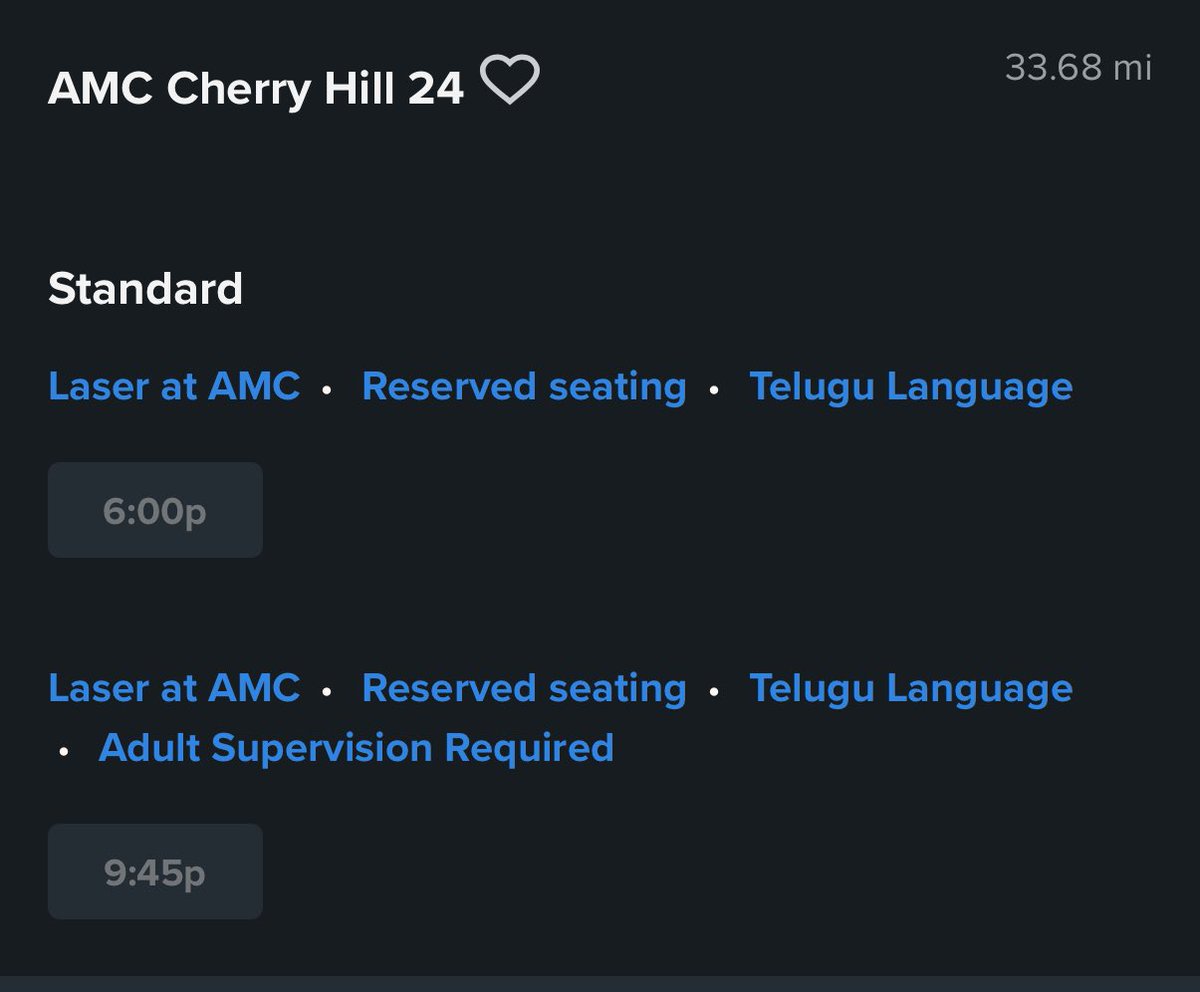
Task: Open Reserved seating link above 6:00p
Action: point(524,386)
